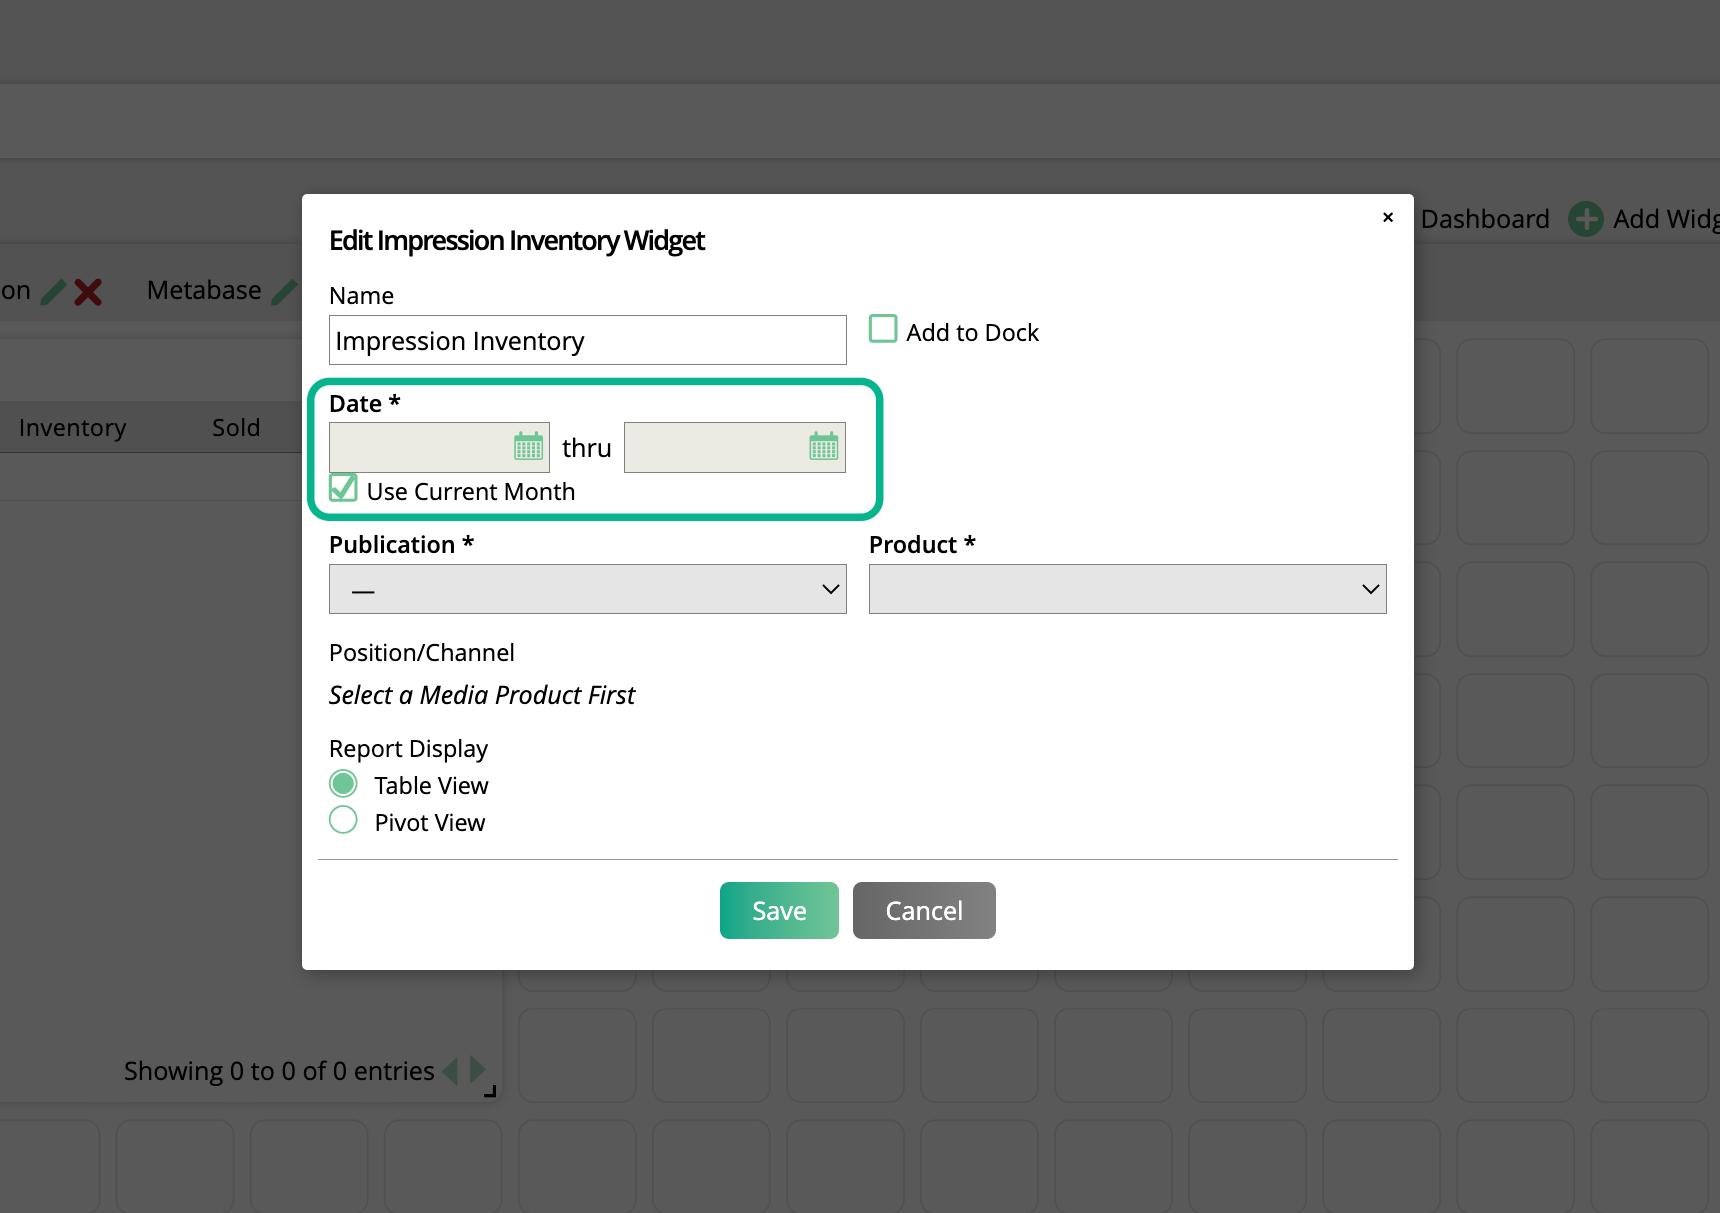Screen dimensions: 1720x1213
Task: Click the green plus Add Widget icon
Action: pos(1585,219)
